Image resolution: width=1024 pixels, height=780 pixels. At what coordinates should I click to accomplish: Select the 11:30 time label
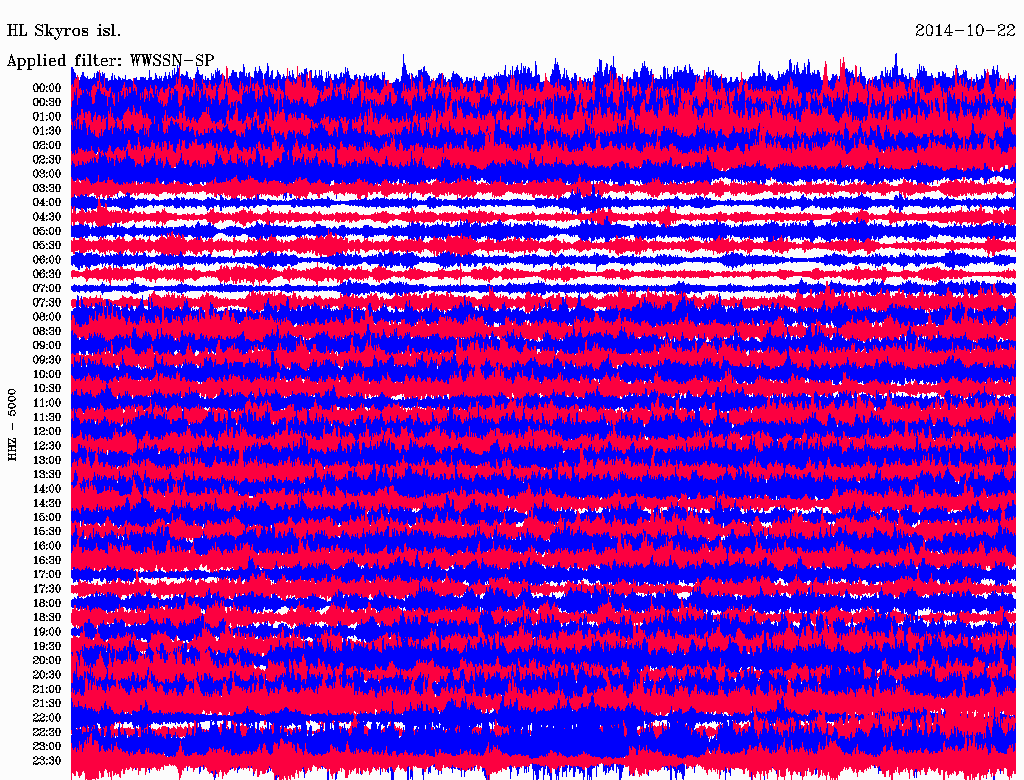coord(46,417)
